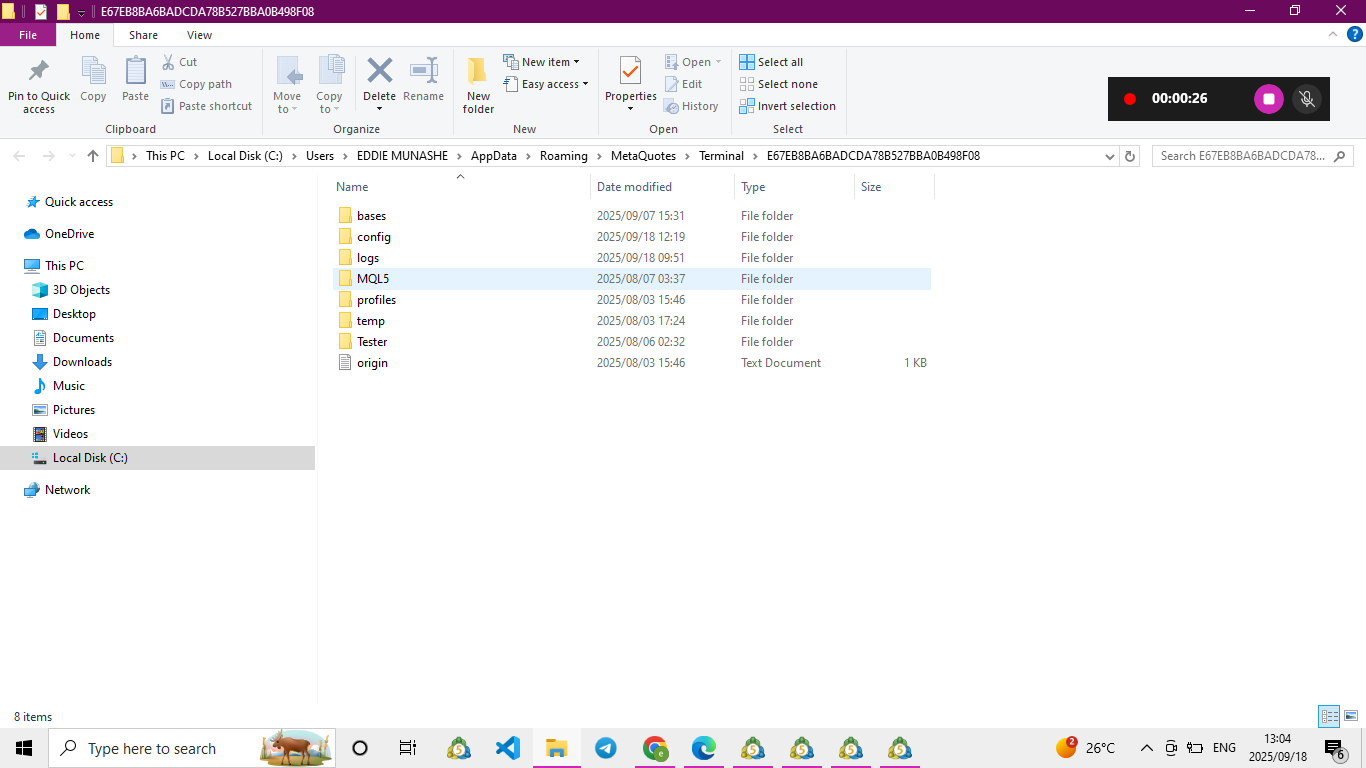This screenshot has height=768, width=1366.
Task: Sort files by the Type column header
Action: [x=794, y=187]
